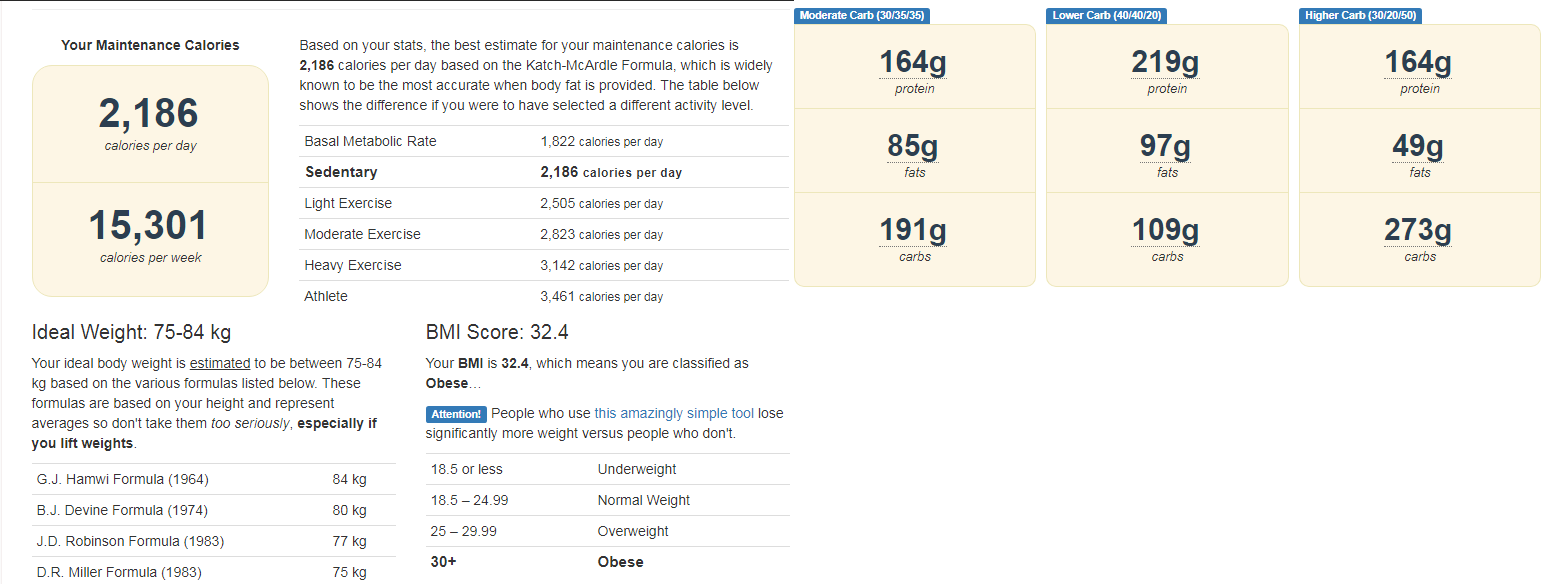The image size is (1550, 584).
Task: Click the 49g fats value
Action: pos(1418,147)
